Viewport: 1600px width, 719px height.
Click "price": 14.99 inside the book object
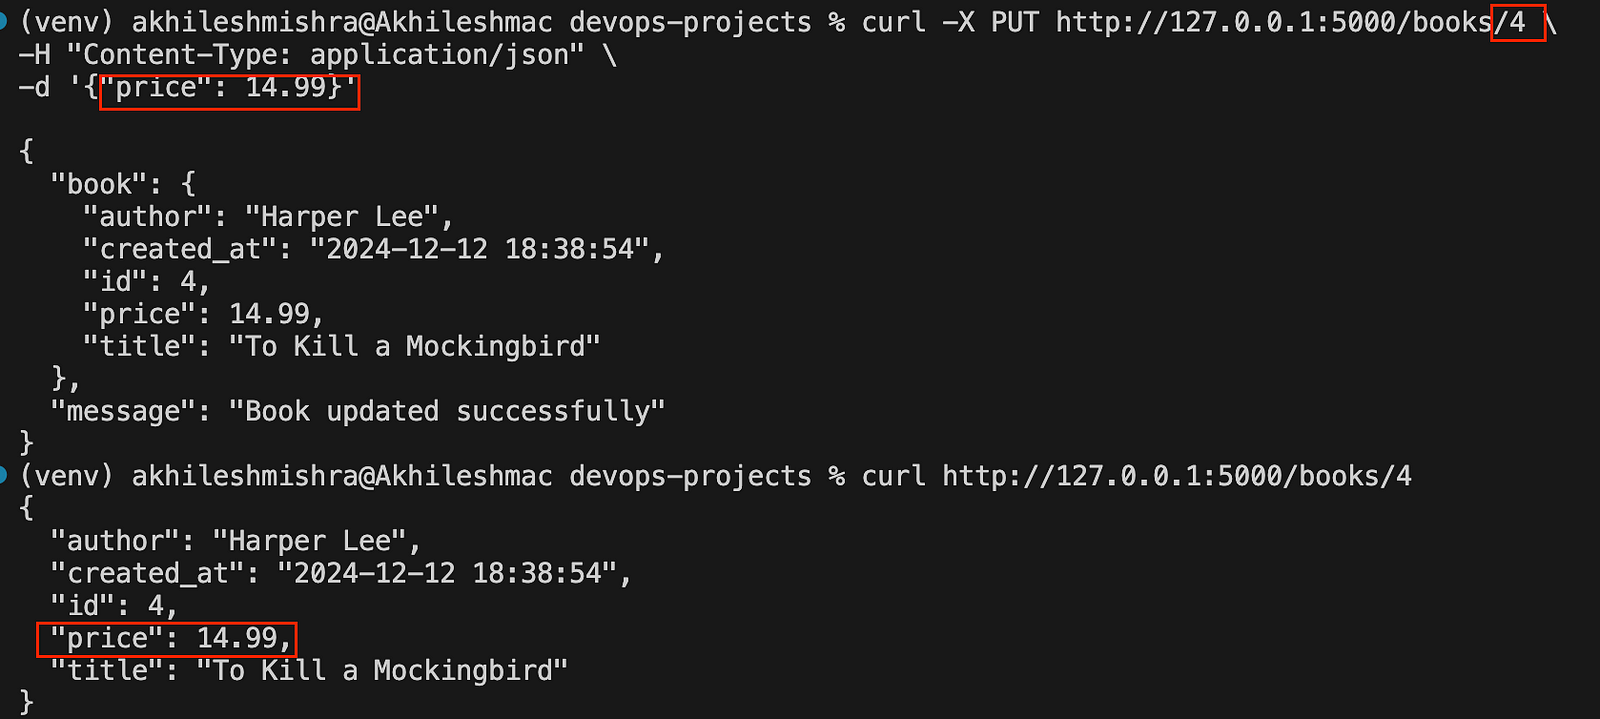click(204, 314)
